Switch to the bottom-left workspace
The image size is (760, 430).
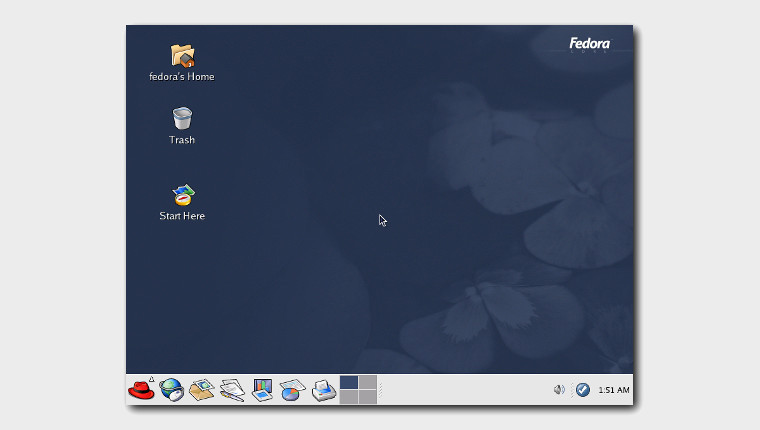pos(349,397)
